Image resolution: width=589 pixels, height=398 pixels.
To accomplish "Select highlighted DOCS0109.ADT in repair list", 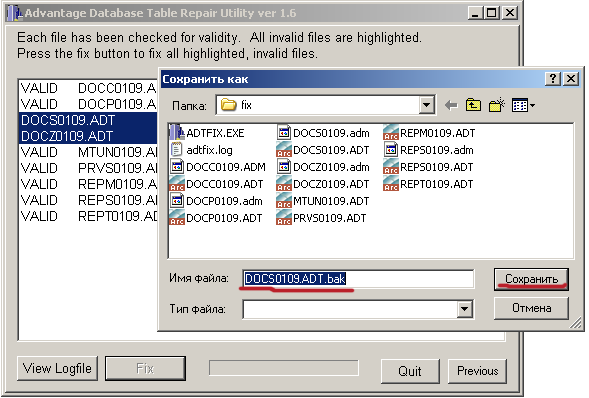I will pyautogui.click(x=88, y=120).
